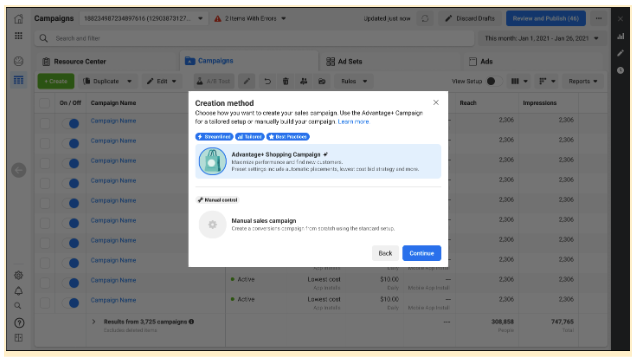Select the Advantage+ Shopping Campaign option

point(318,161)
